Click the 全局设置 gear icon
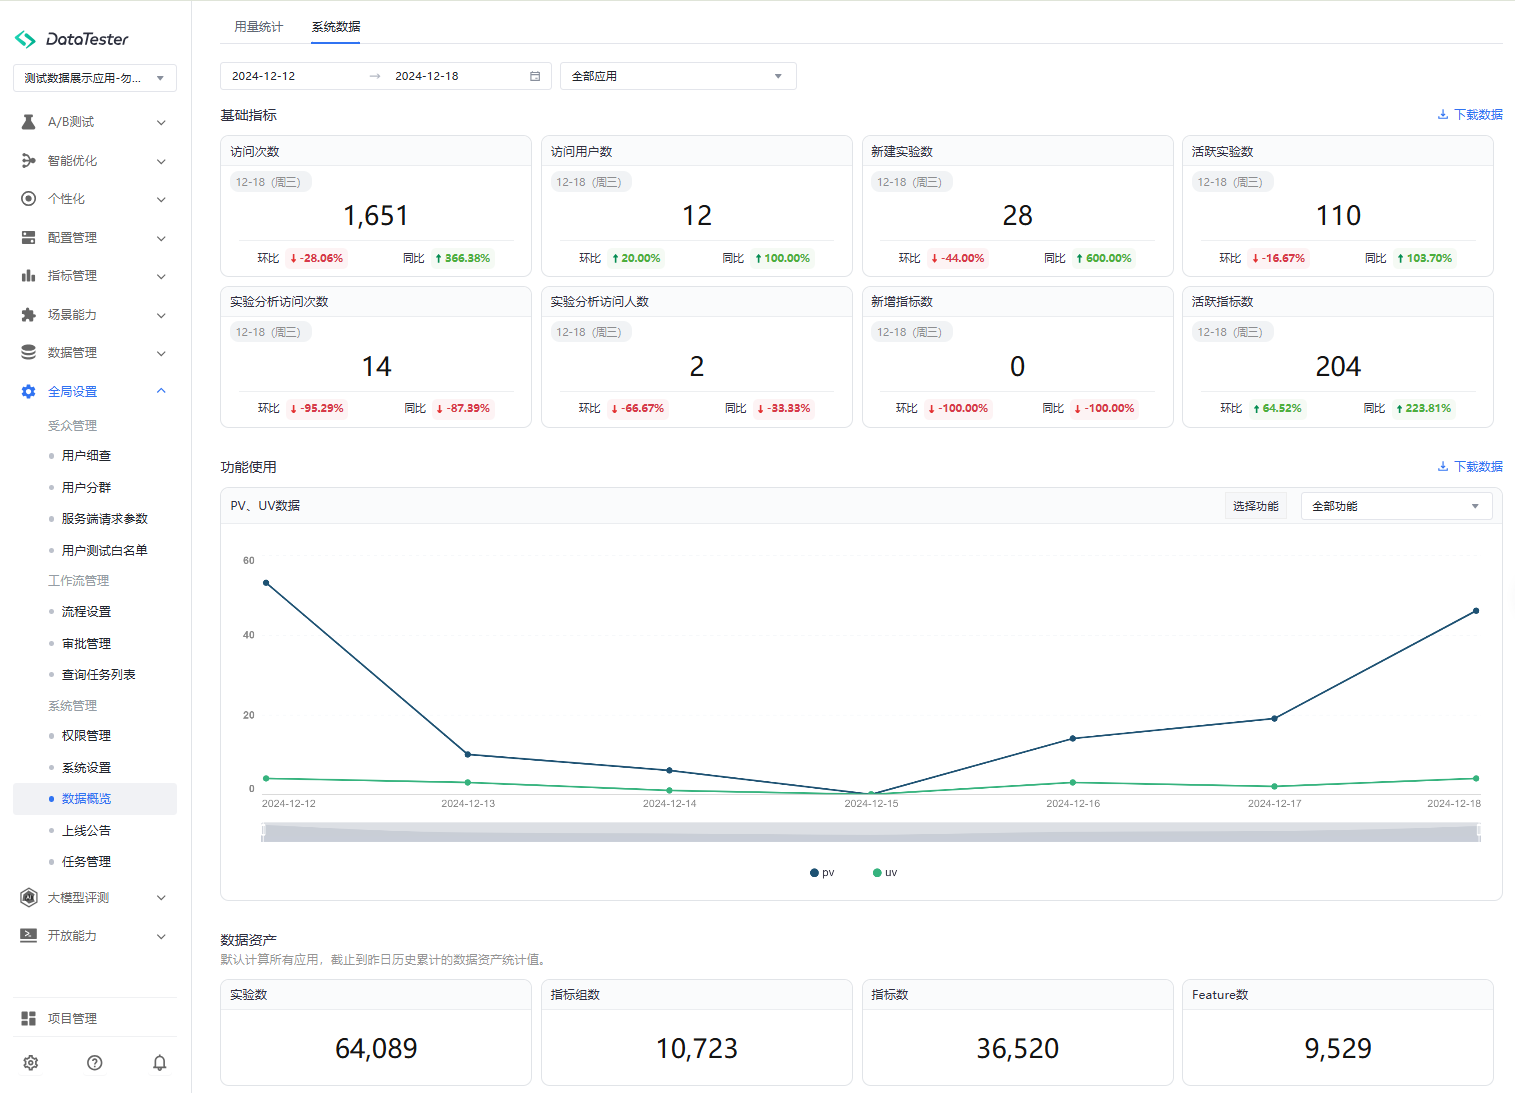 pyautogui.click(x=28, y=392)
